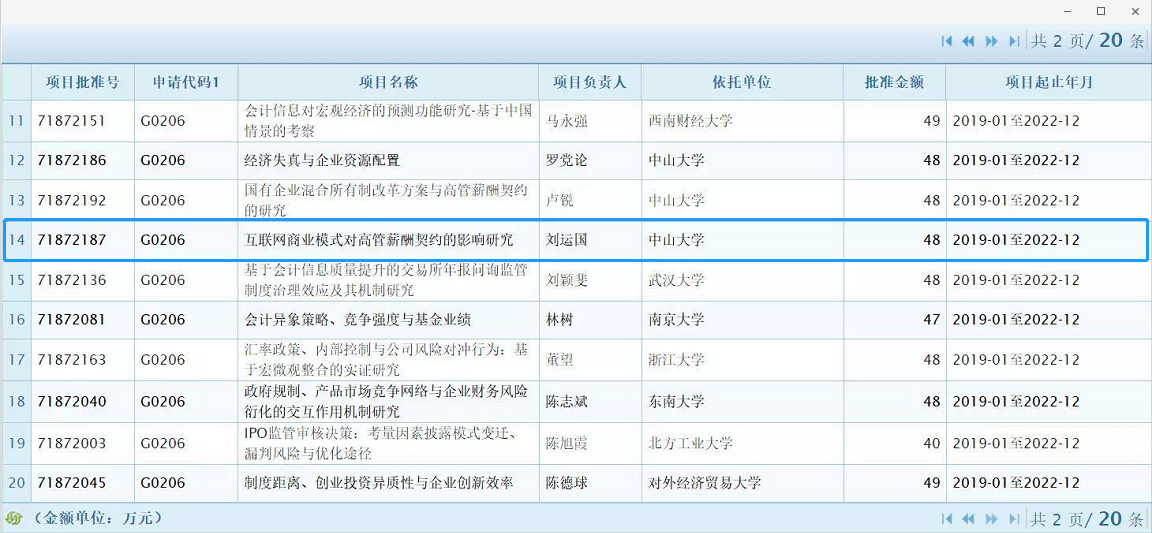
Task: Go to previous page using the bottom pager
Action: pyautogui.click(x=968, y=519)
